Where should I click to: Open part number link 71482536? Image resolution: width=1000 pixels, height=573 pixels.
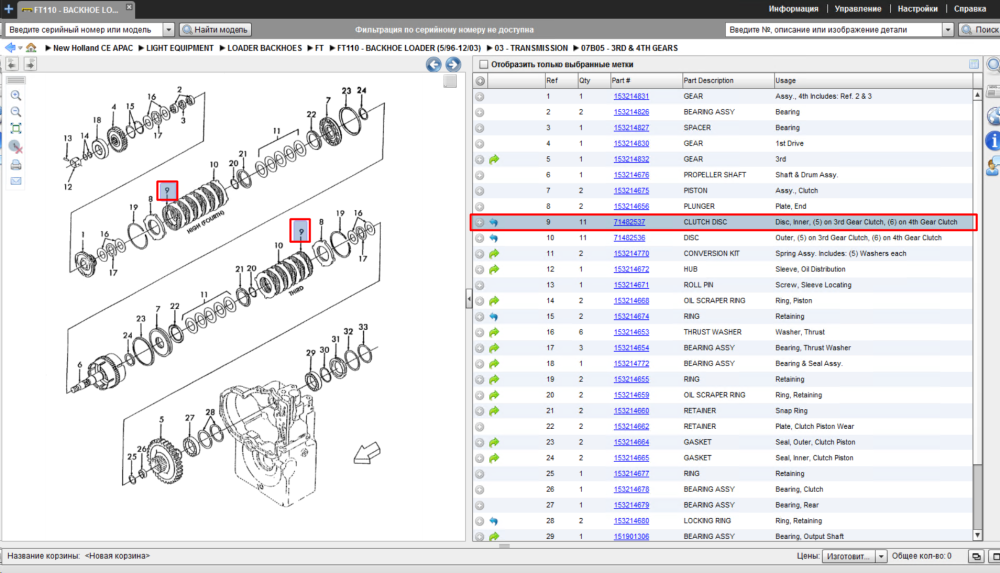(x=629, y=238)
